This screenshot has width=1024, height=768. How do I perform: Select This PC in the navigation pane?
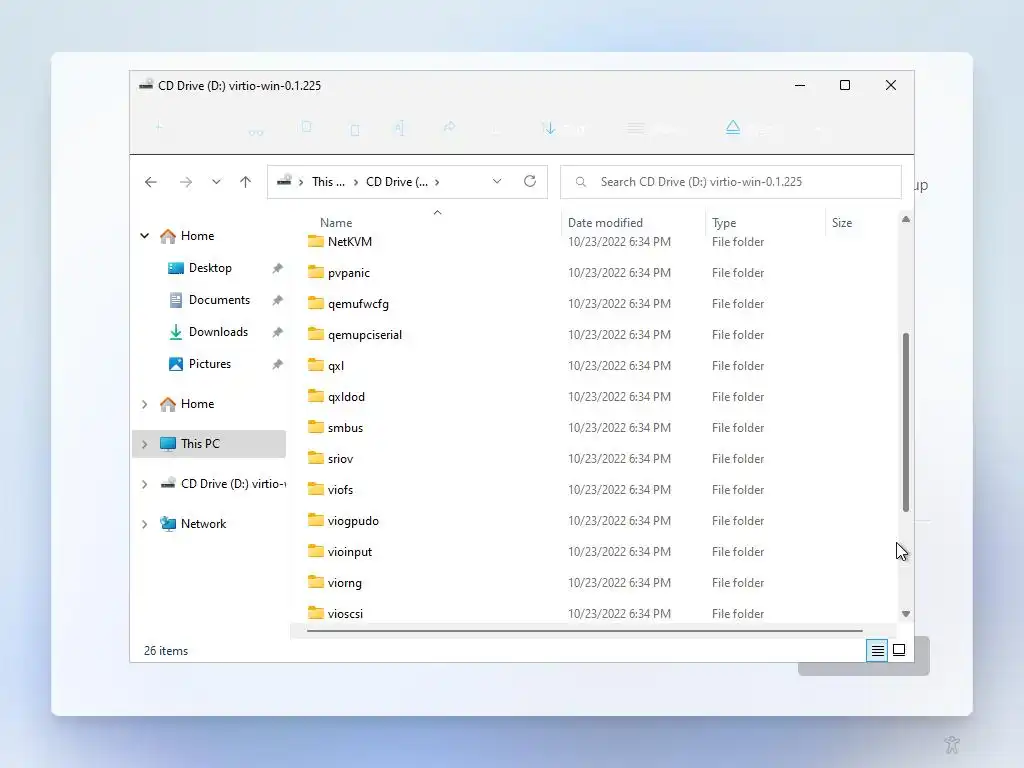[x=209, y=444]
